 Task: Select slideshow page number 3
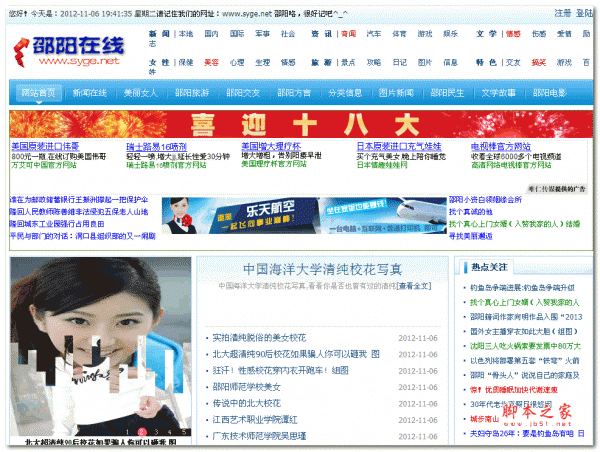coord(156,432)
